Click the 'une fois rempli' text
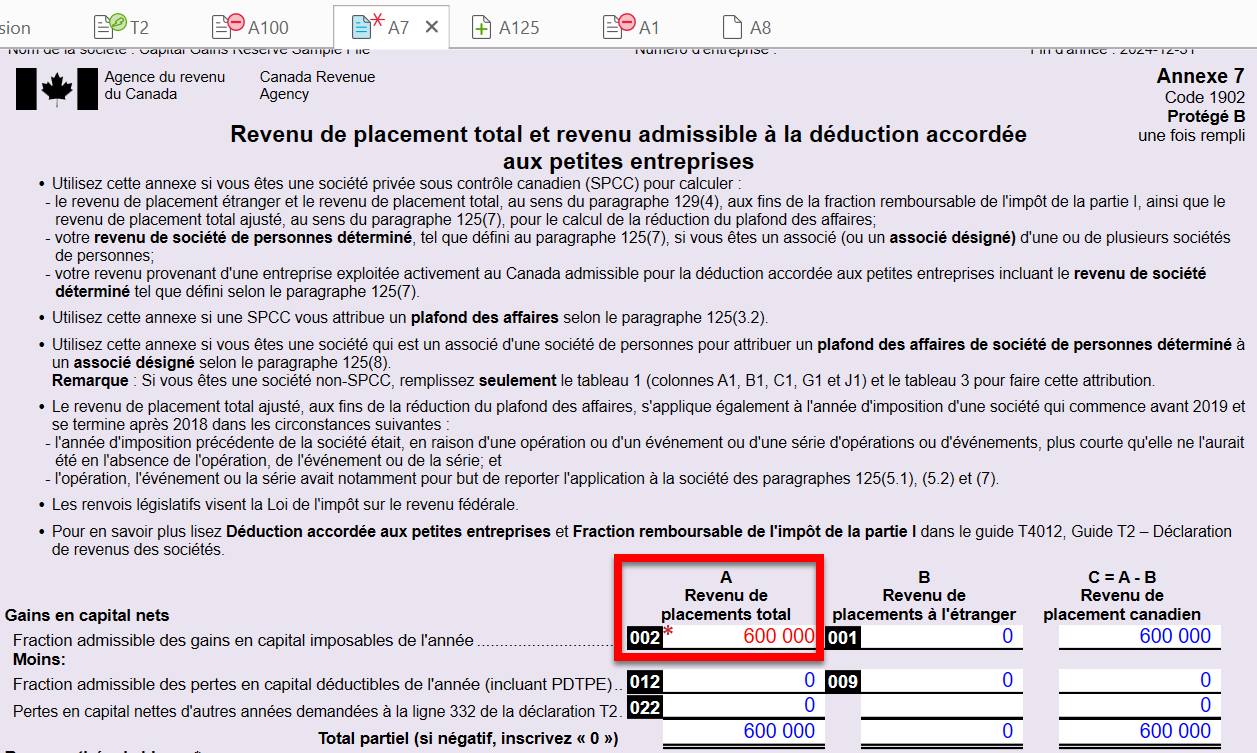The image size is (1257, 753). 1191,136
